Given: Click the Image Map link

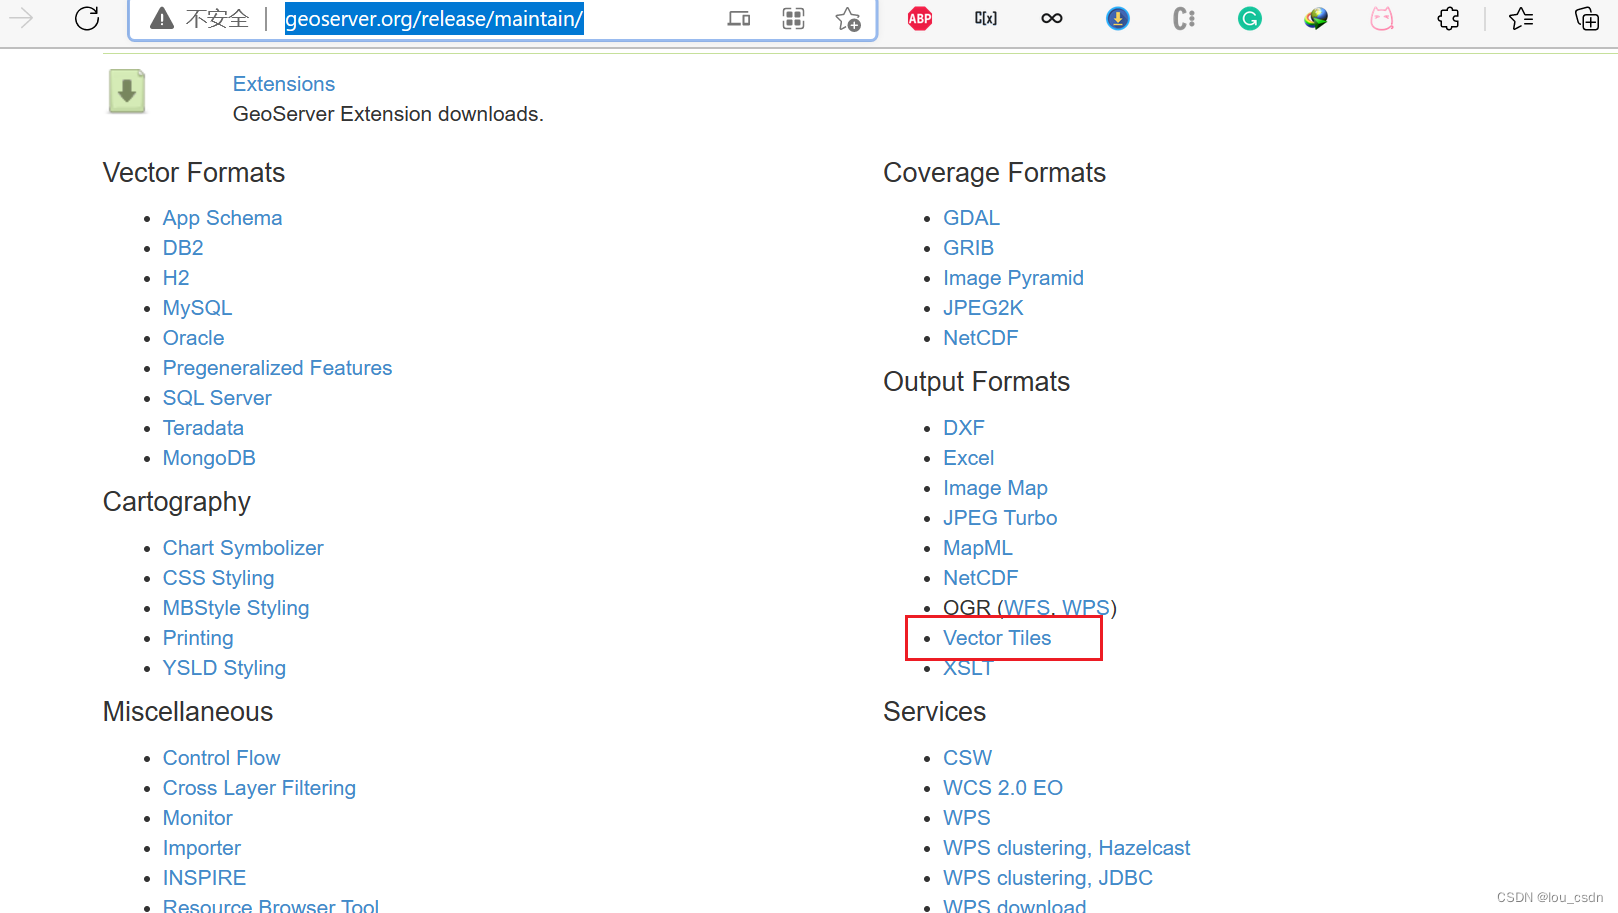Looking at the screenshot, I should 995,488.
